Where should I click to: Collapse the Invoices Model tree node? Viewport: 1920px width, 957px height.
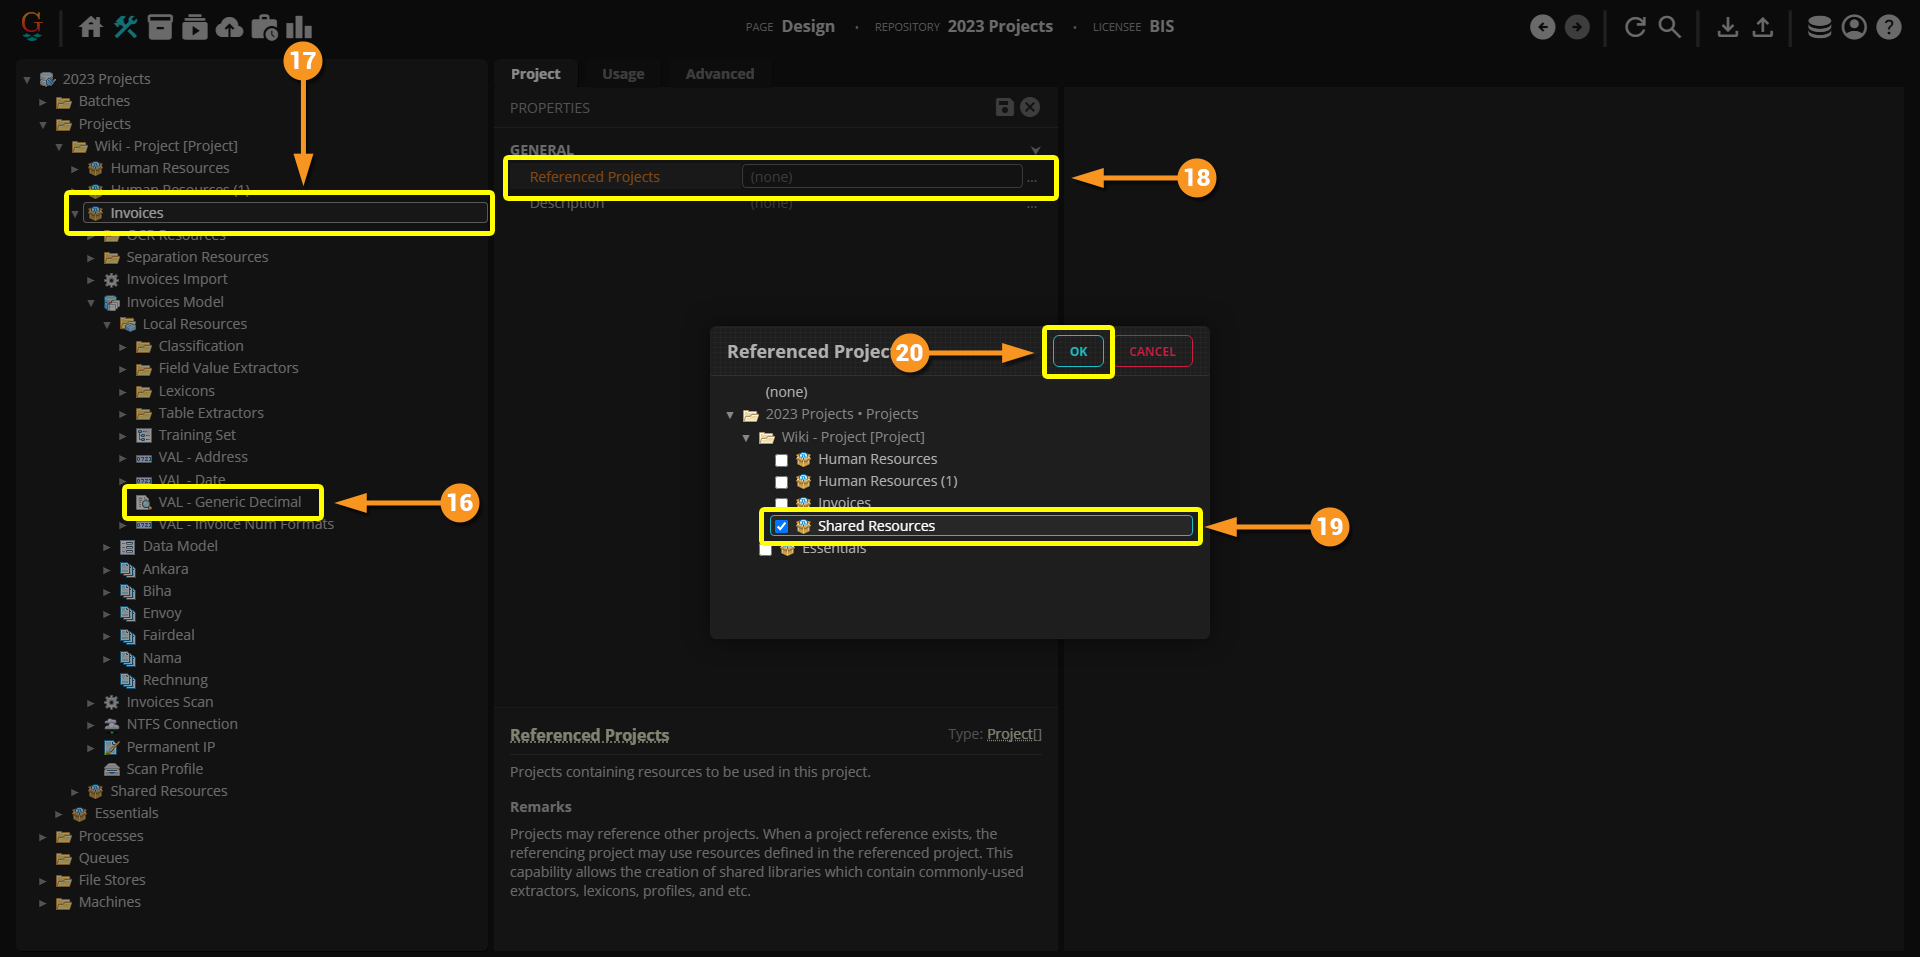click(91, 303)
